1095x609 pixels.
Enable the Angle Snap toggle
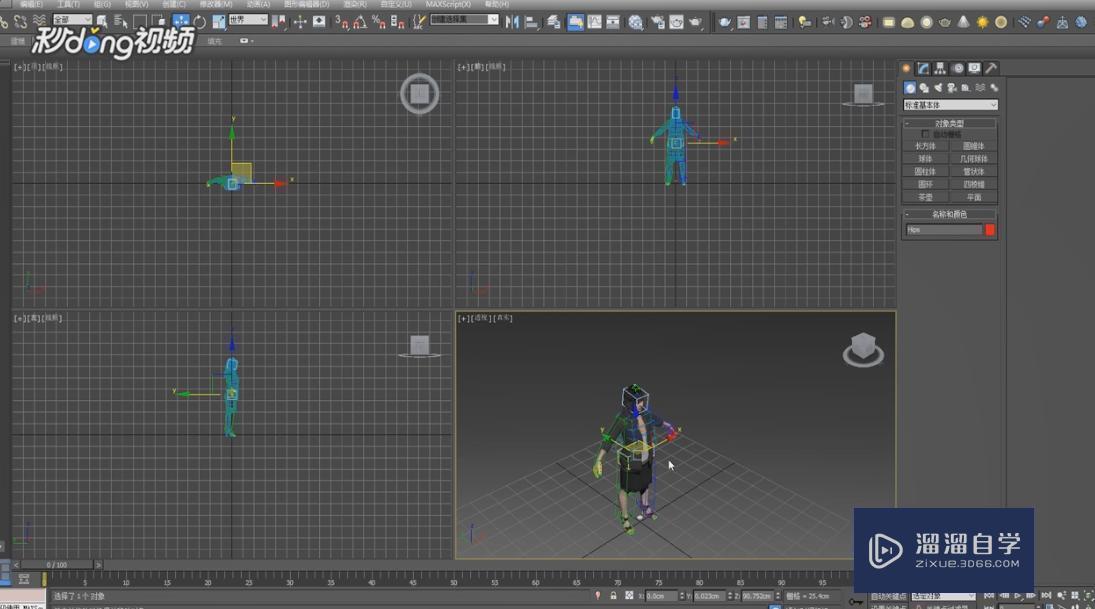click(356, 20)
